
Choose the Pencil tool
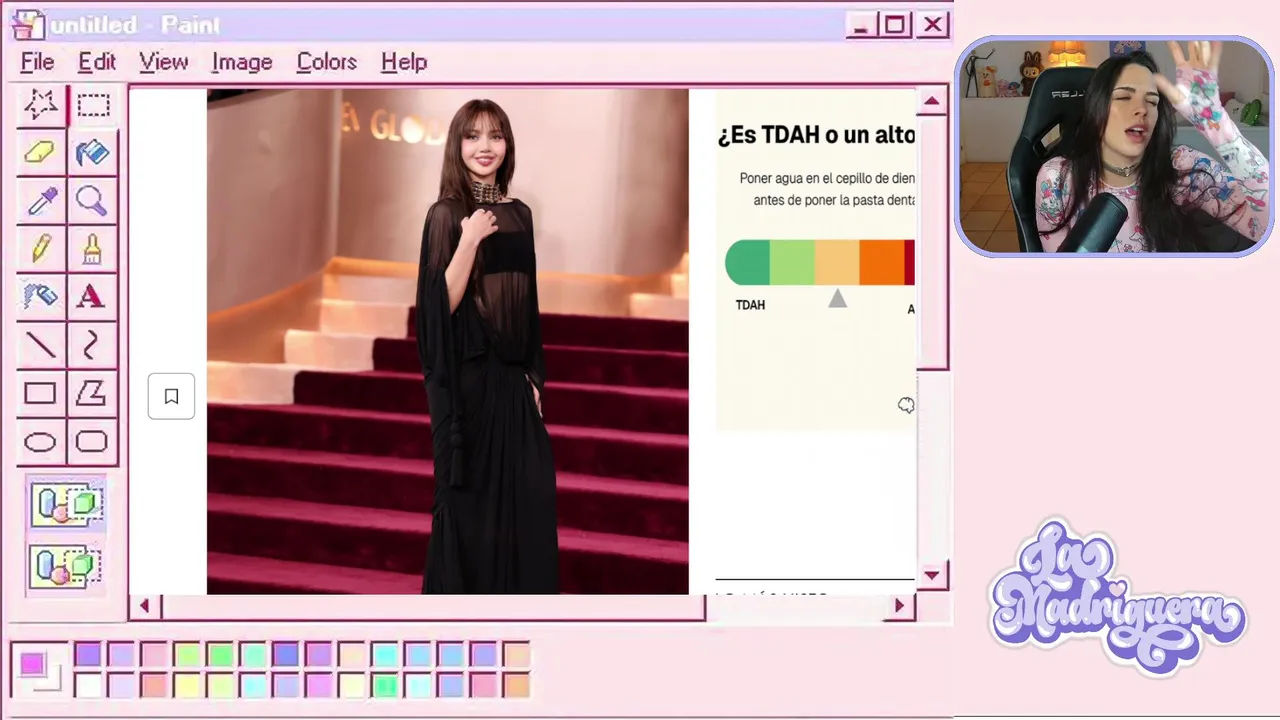[x=41, y=248]
